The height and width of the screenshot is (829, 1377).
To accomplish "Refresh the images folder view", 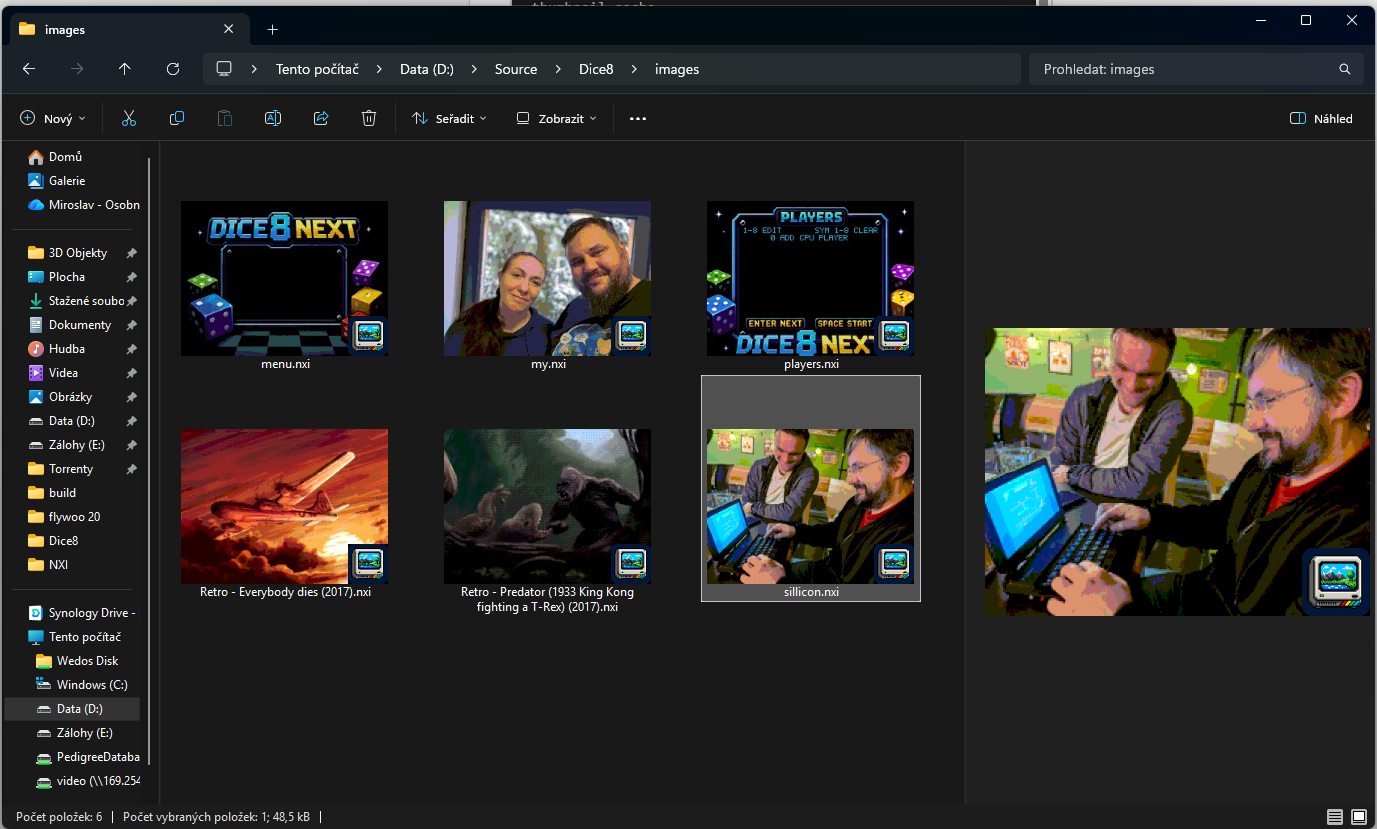I will [173, 69].
